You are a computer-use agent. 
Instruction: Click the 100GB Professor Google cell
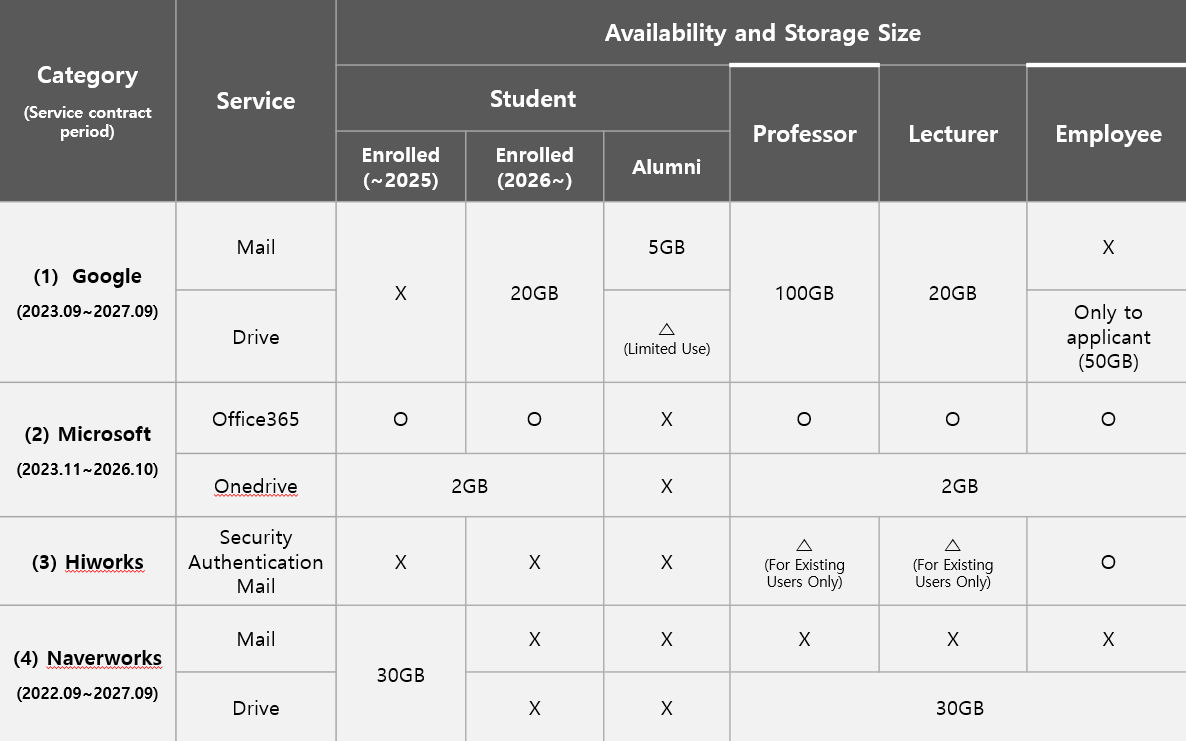[804, 293]
